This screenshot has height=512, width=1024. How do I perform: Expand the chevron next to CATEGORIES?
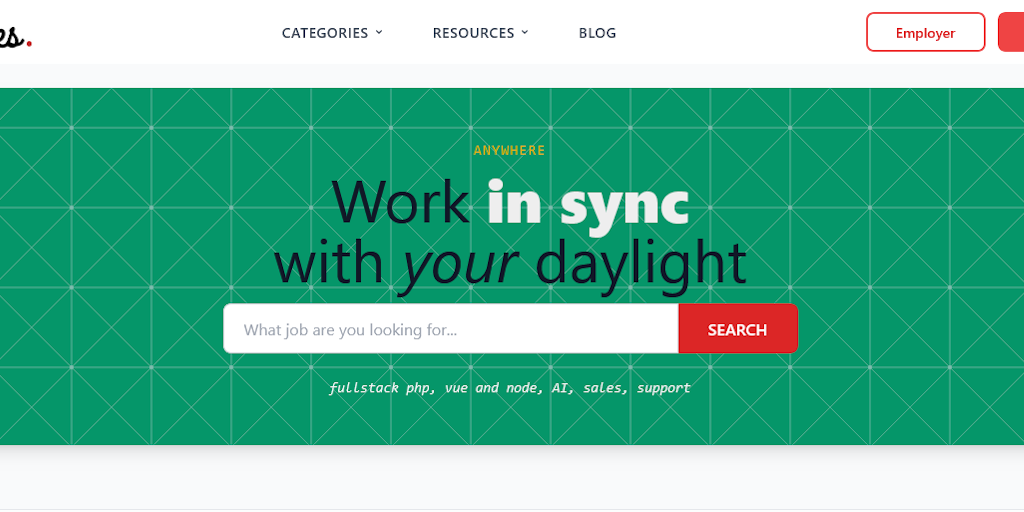[379, 32]
